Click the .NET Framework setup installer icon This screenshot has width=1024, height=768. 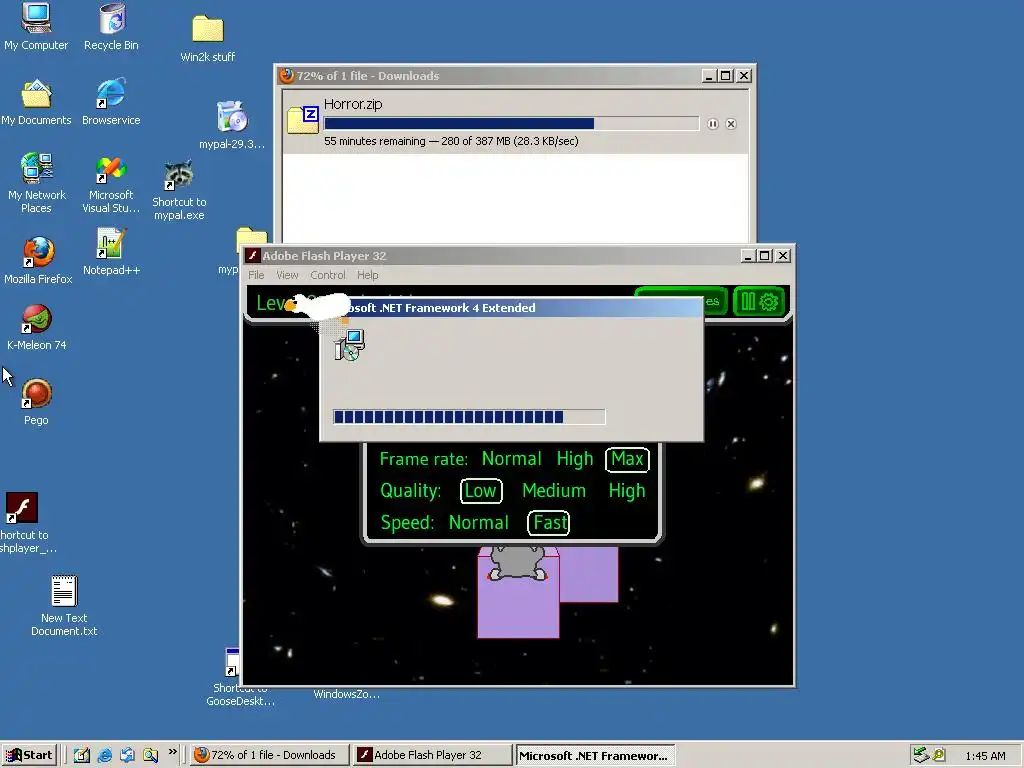click(x=349, y=345)
